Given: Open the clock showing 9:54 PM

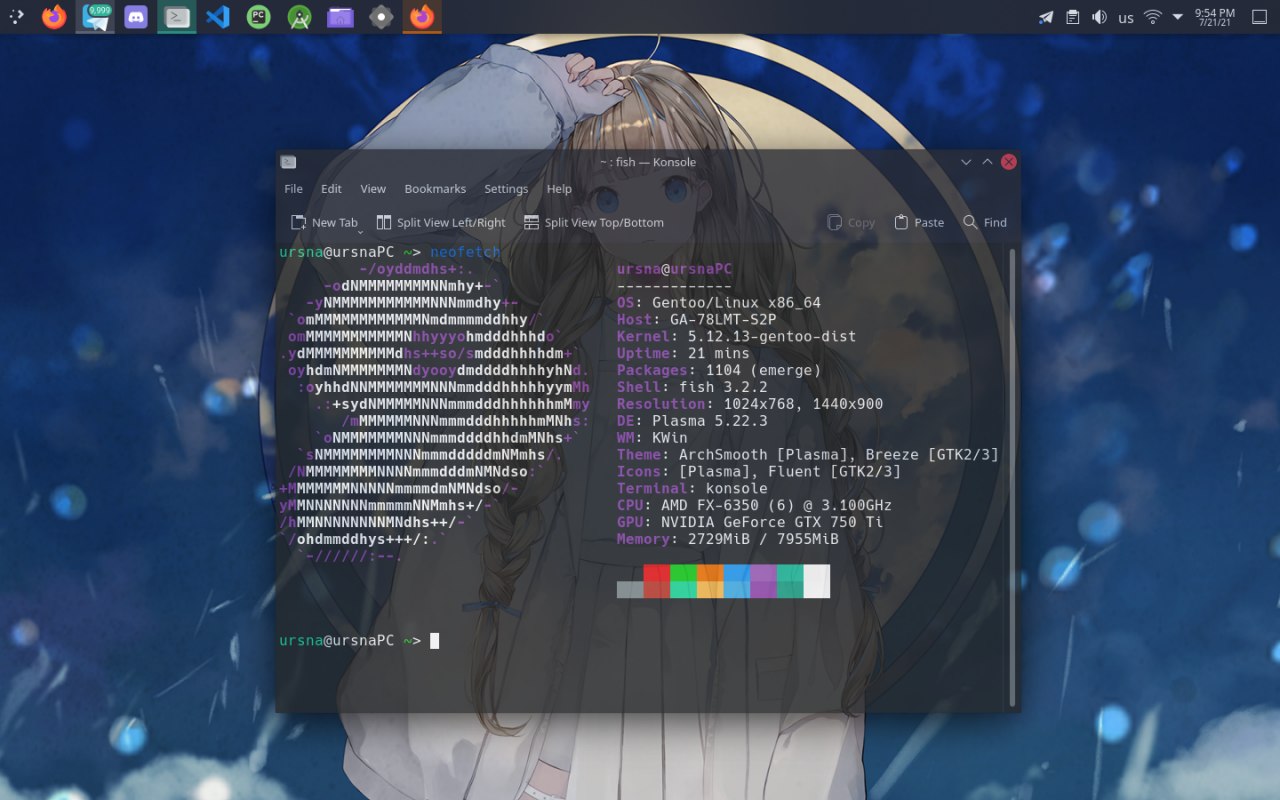Looking at the screenshot, I should coord(1215,17).
